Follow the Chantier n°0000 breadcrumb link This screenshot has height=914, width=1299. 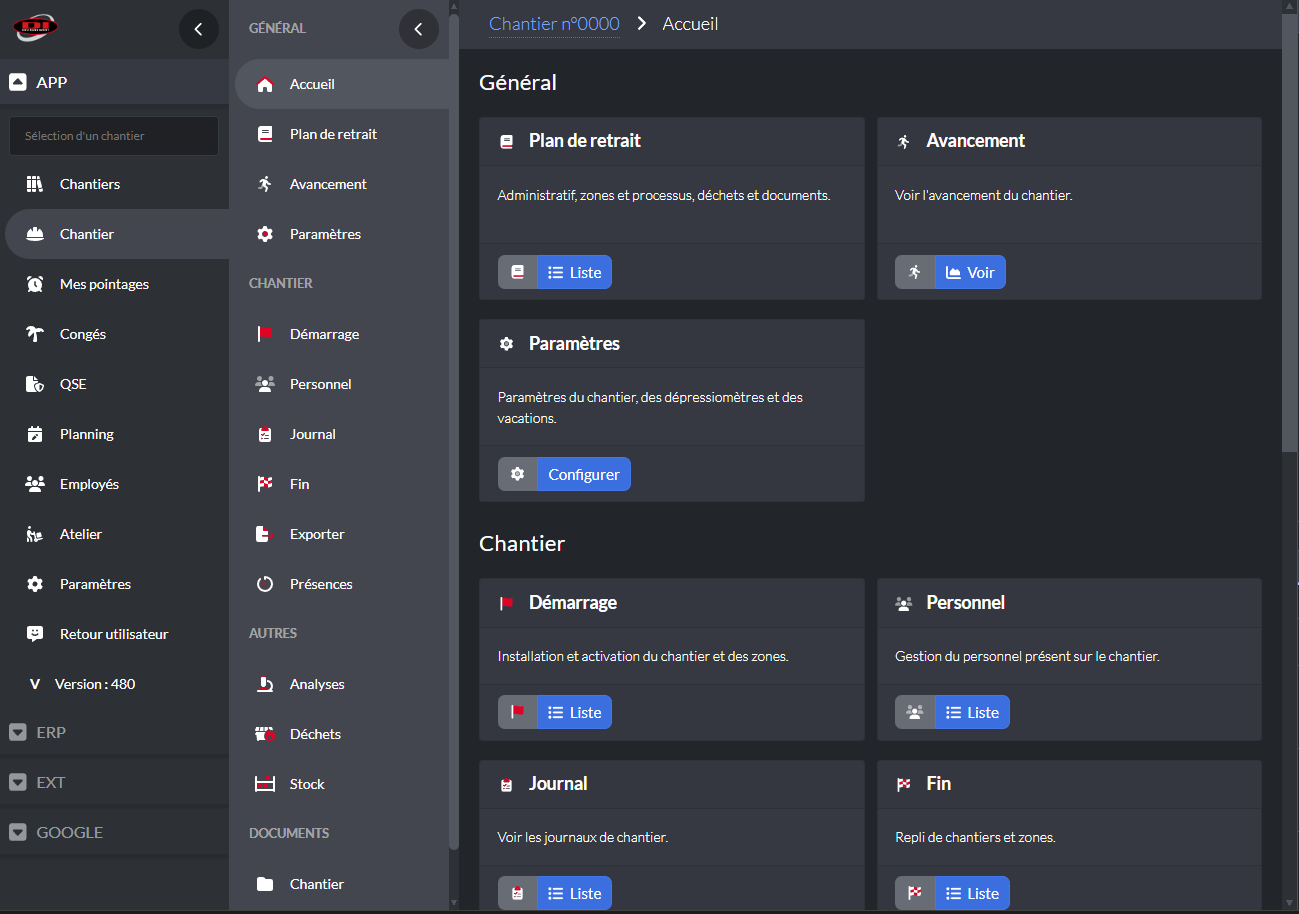554,24
